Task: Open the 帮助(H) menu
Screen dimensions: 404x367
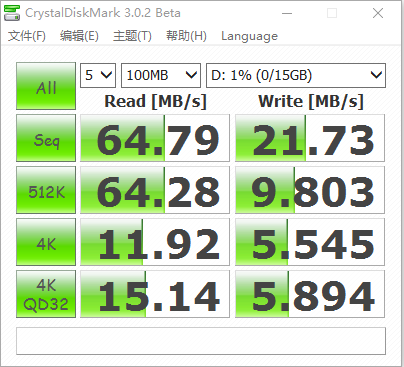Action: click(x=186, y=36)
